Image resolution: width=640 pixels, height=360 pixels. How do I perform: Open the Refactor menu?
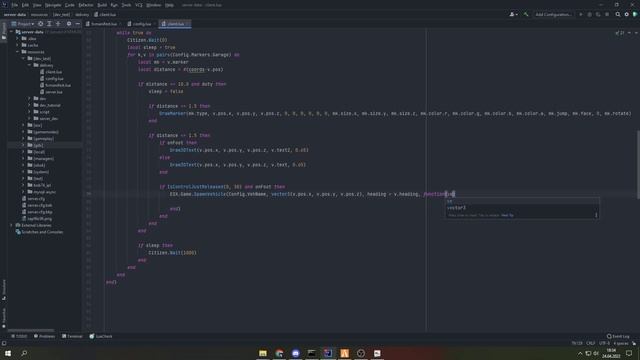tap(86, 5)
